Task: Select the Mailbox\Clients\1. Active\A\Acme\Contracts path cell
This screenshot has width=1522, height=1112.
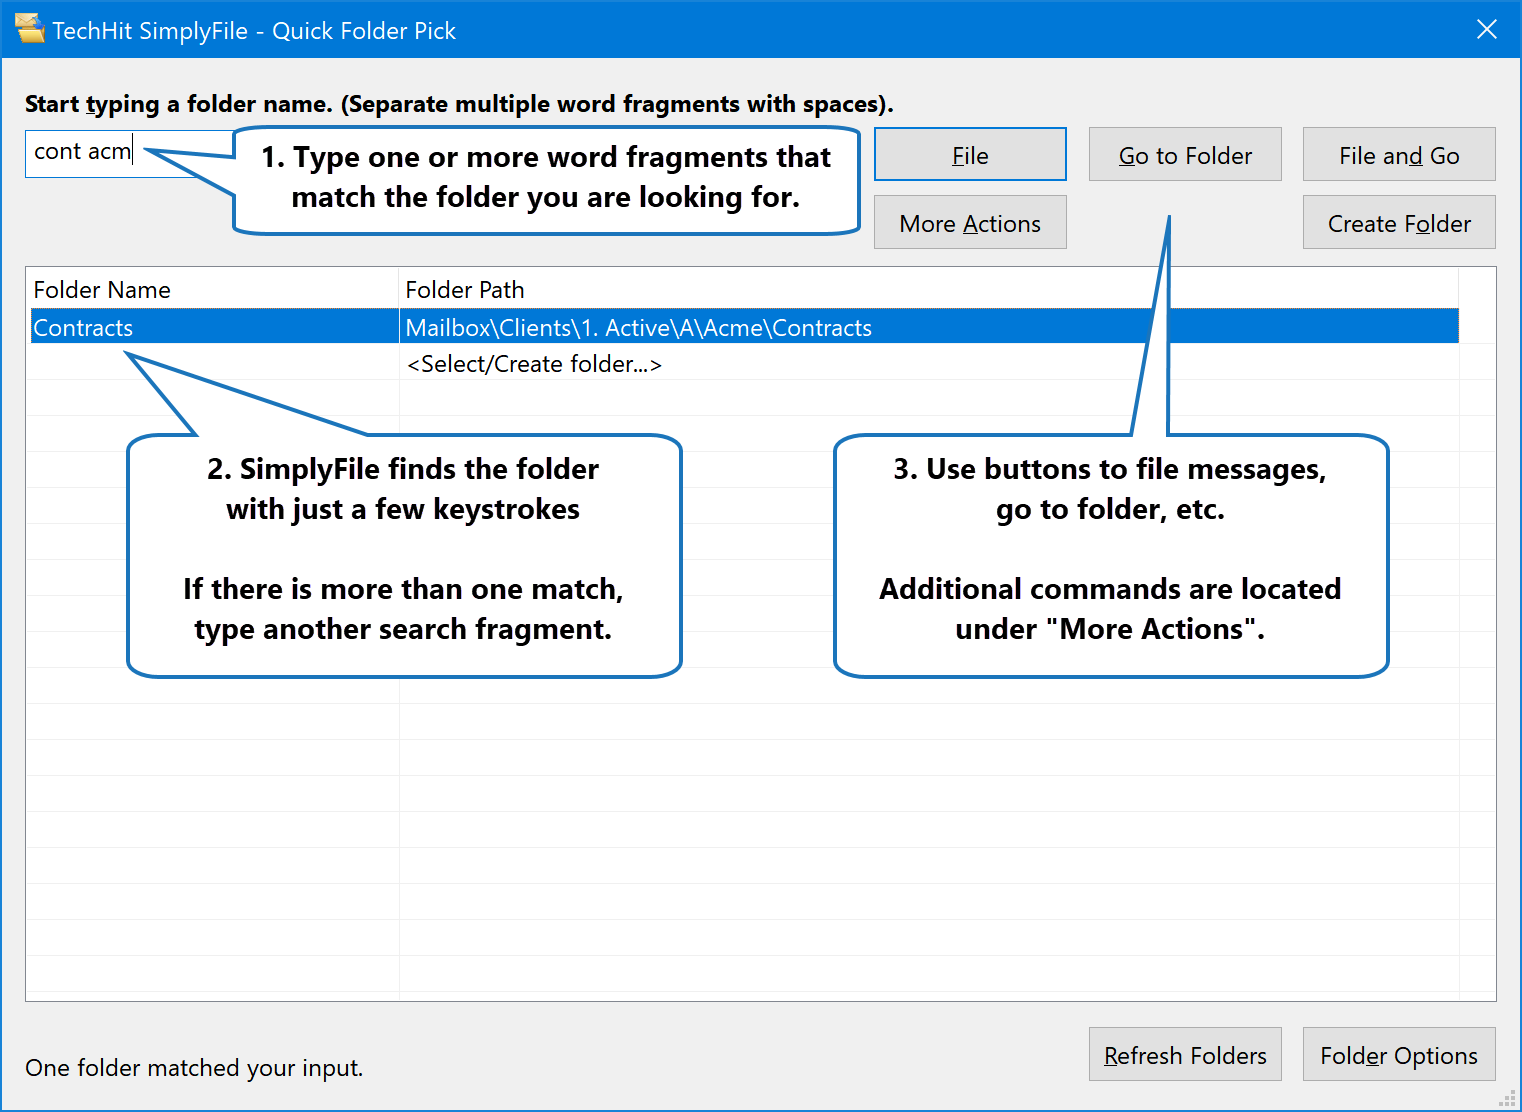Action: (x=928, y=327)
